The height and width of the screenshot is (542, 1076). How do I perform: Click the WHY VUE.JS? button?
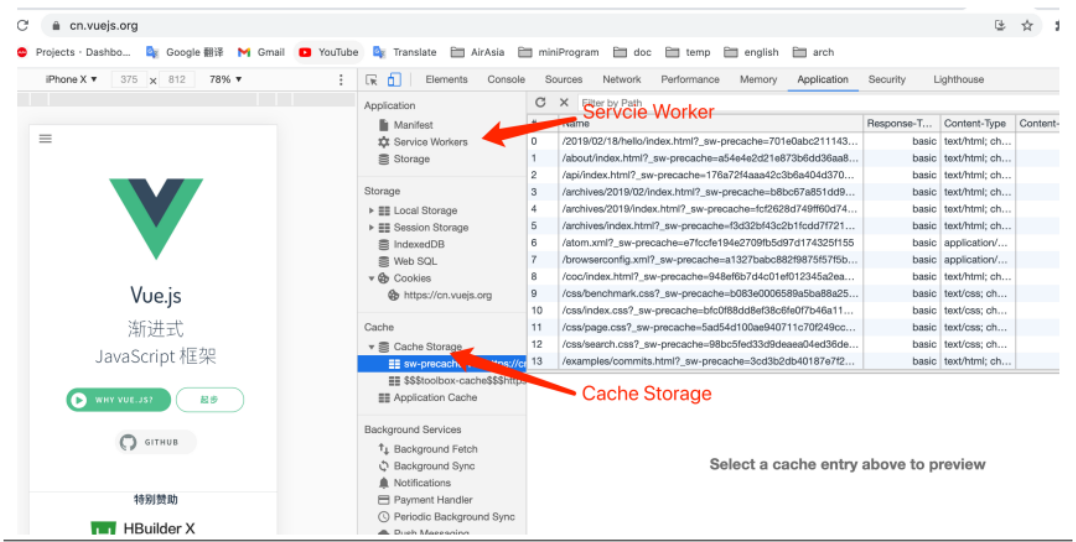point(118,400)
